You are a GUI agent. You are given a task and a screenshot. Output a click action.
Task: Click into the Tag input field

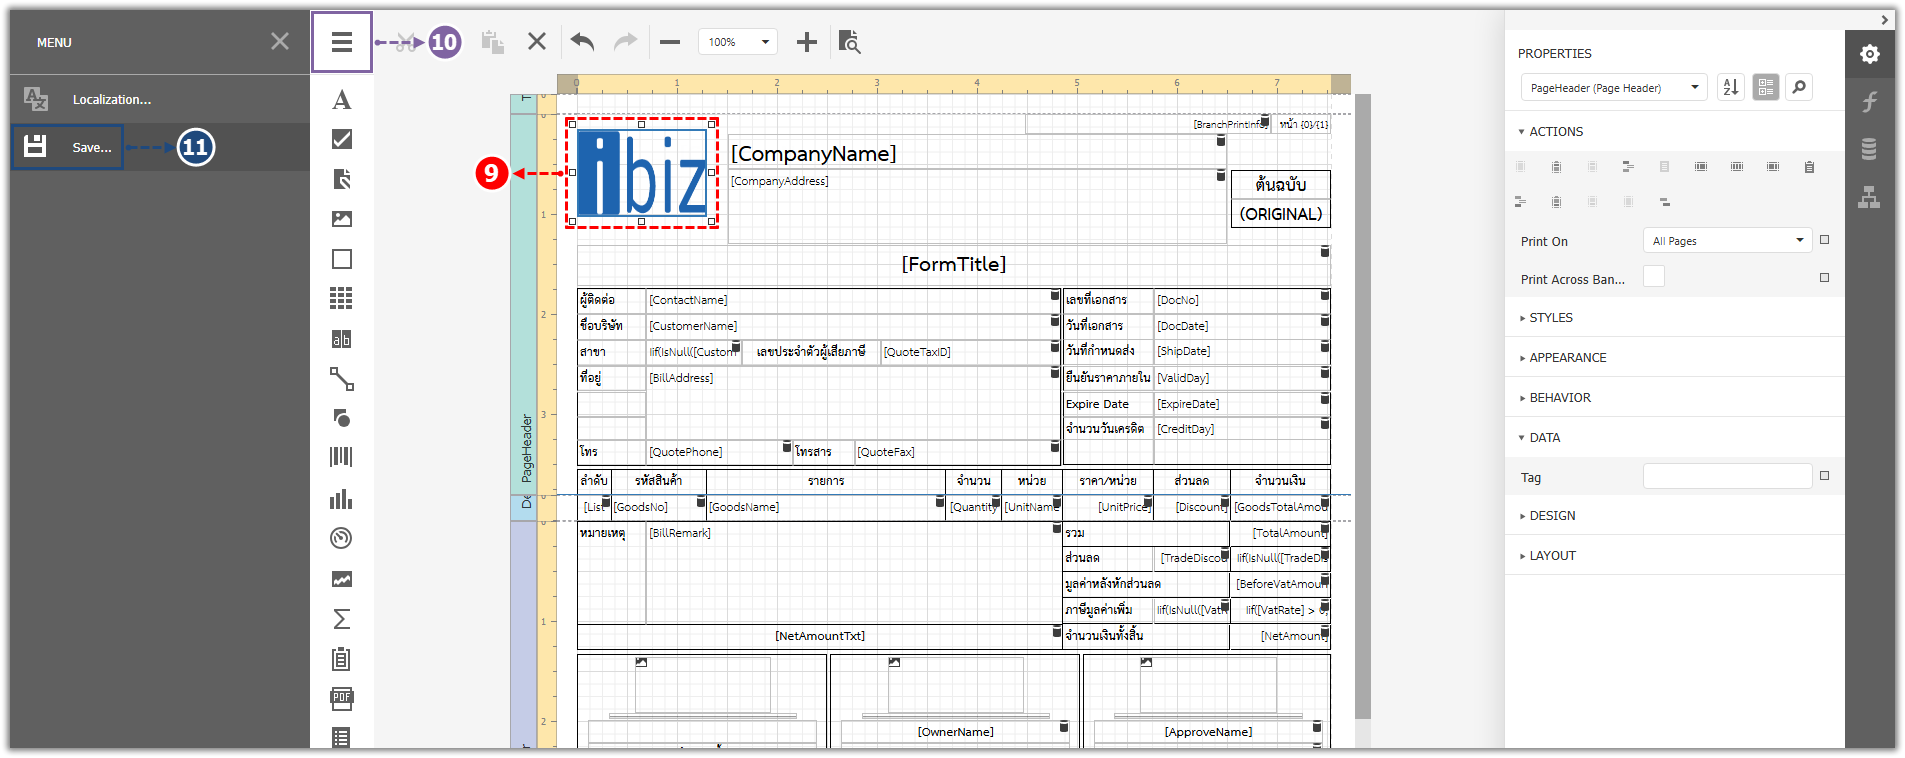1727,477
